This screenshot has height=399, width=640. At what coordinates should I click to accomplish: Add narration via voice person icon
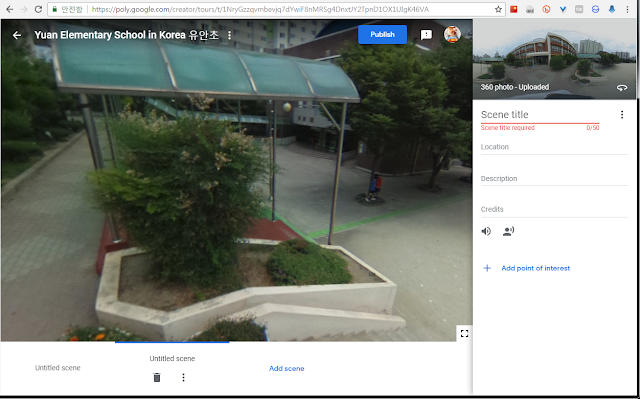[508, 231]
